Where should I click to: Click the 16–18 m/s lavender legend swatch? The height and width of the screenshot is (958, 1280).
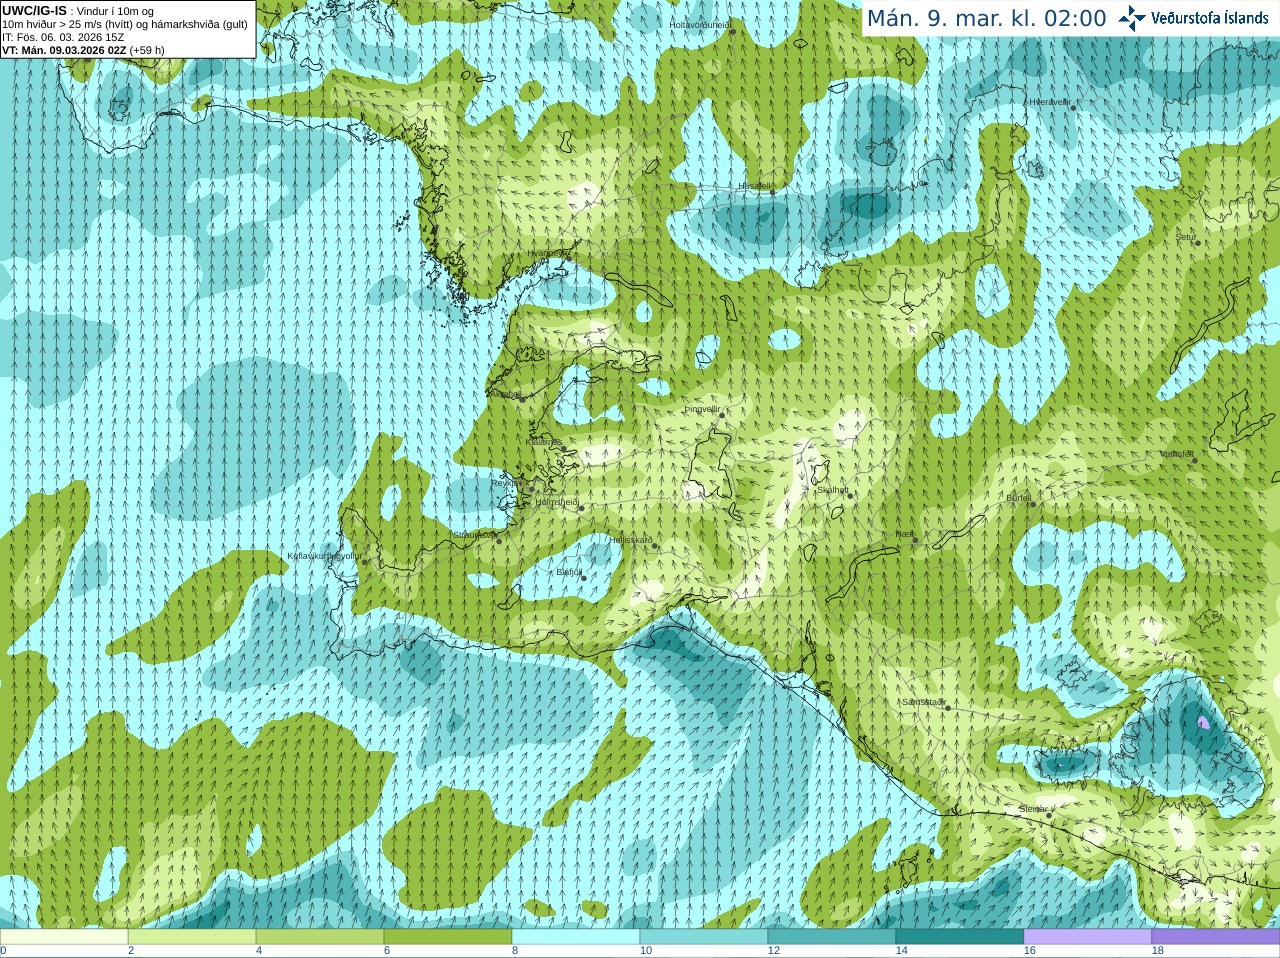1088,937
